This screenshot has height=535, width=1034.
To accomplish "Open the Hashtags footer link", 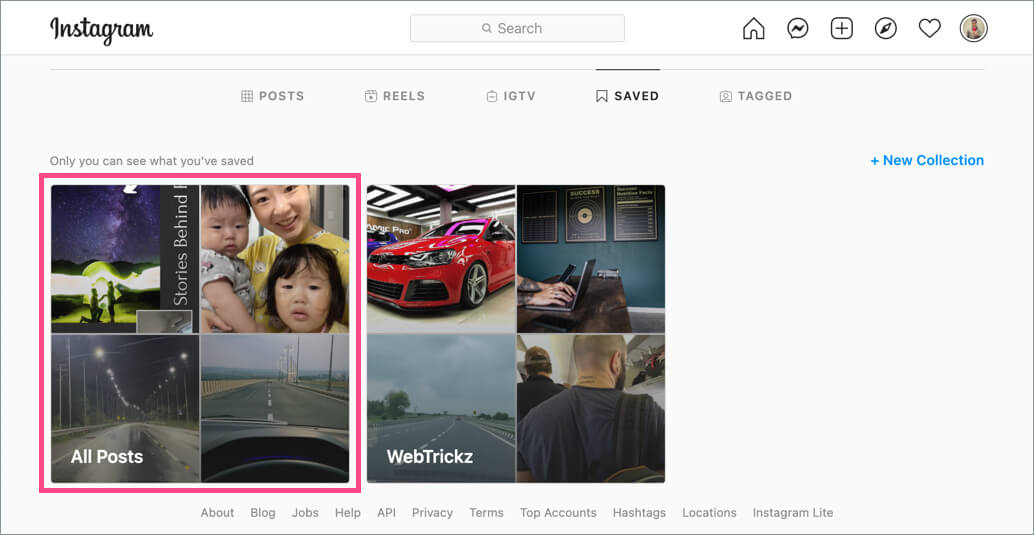I will point(639,513).
